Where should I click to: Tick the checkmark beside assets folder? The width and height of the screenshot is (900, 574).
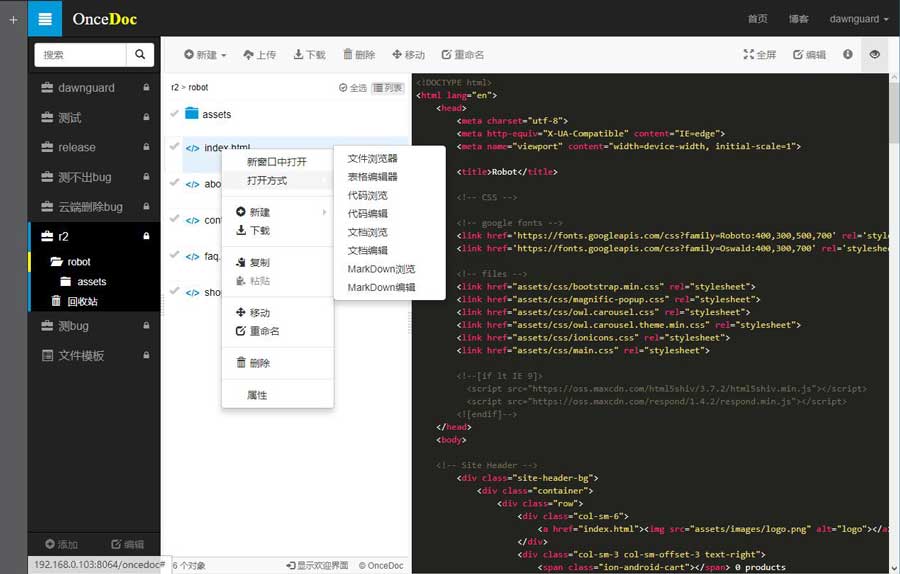[x=174, y=114]
